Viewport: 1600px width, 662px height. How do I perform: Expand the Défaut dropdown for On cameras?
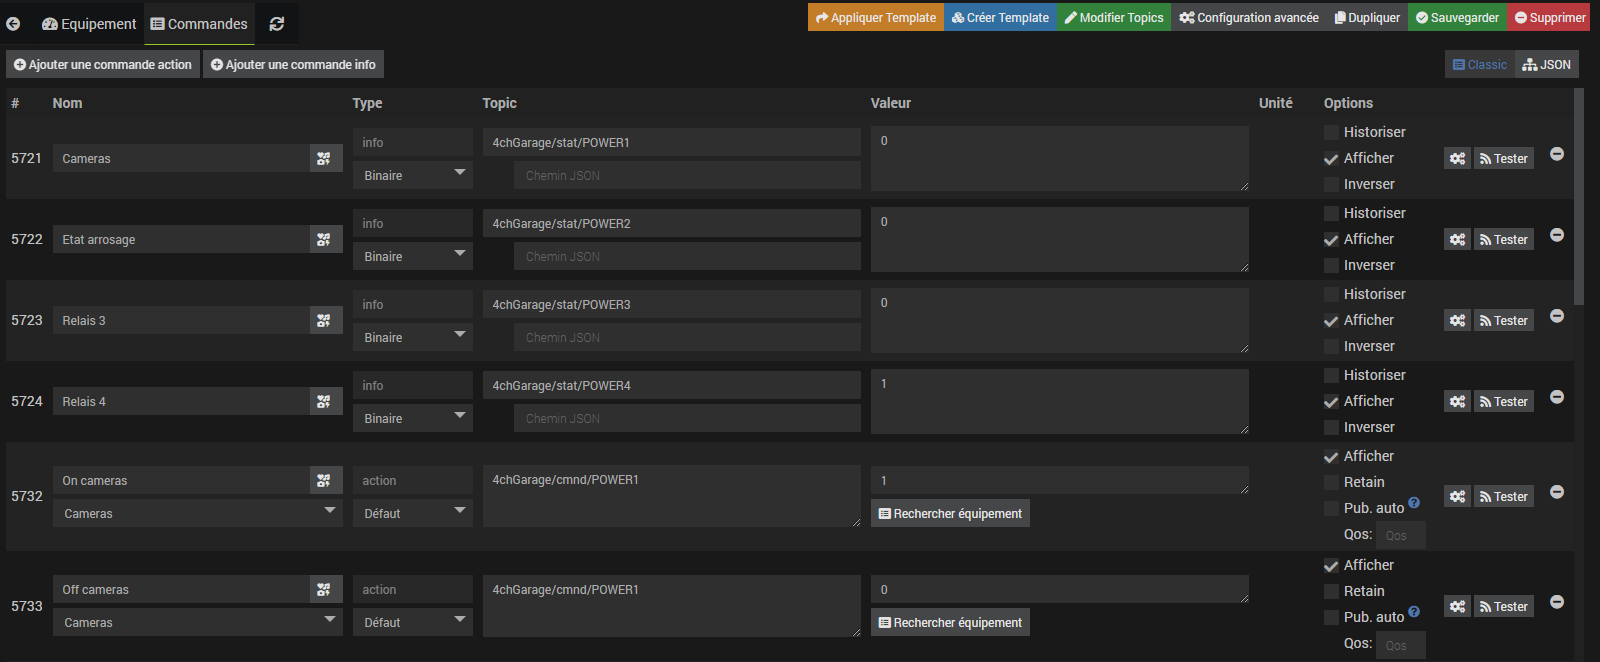[412, 514]
